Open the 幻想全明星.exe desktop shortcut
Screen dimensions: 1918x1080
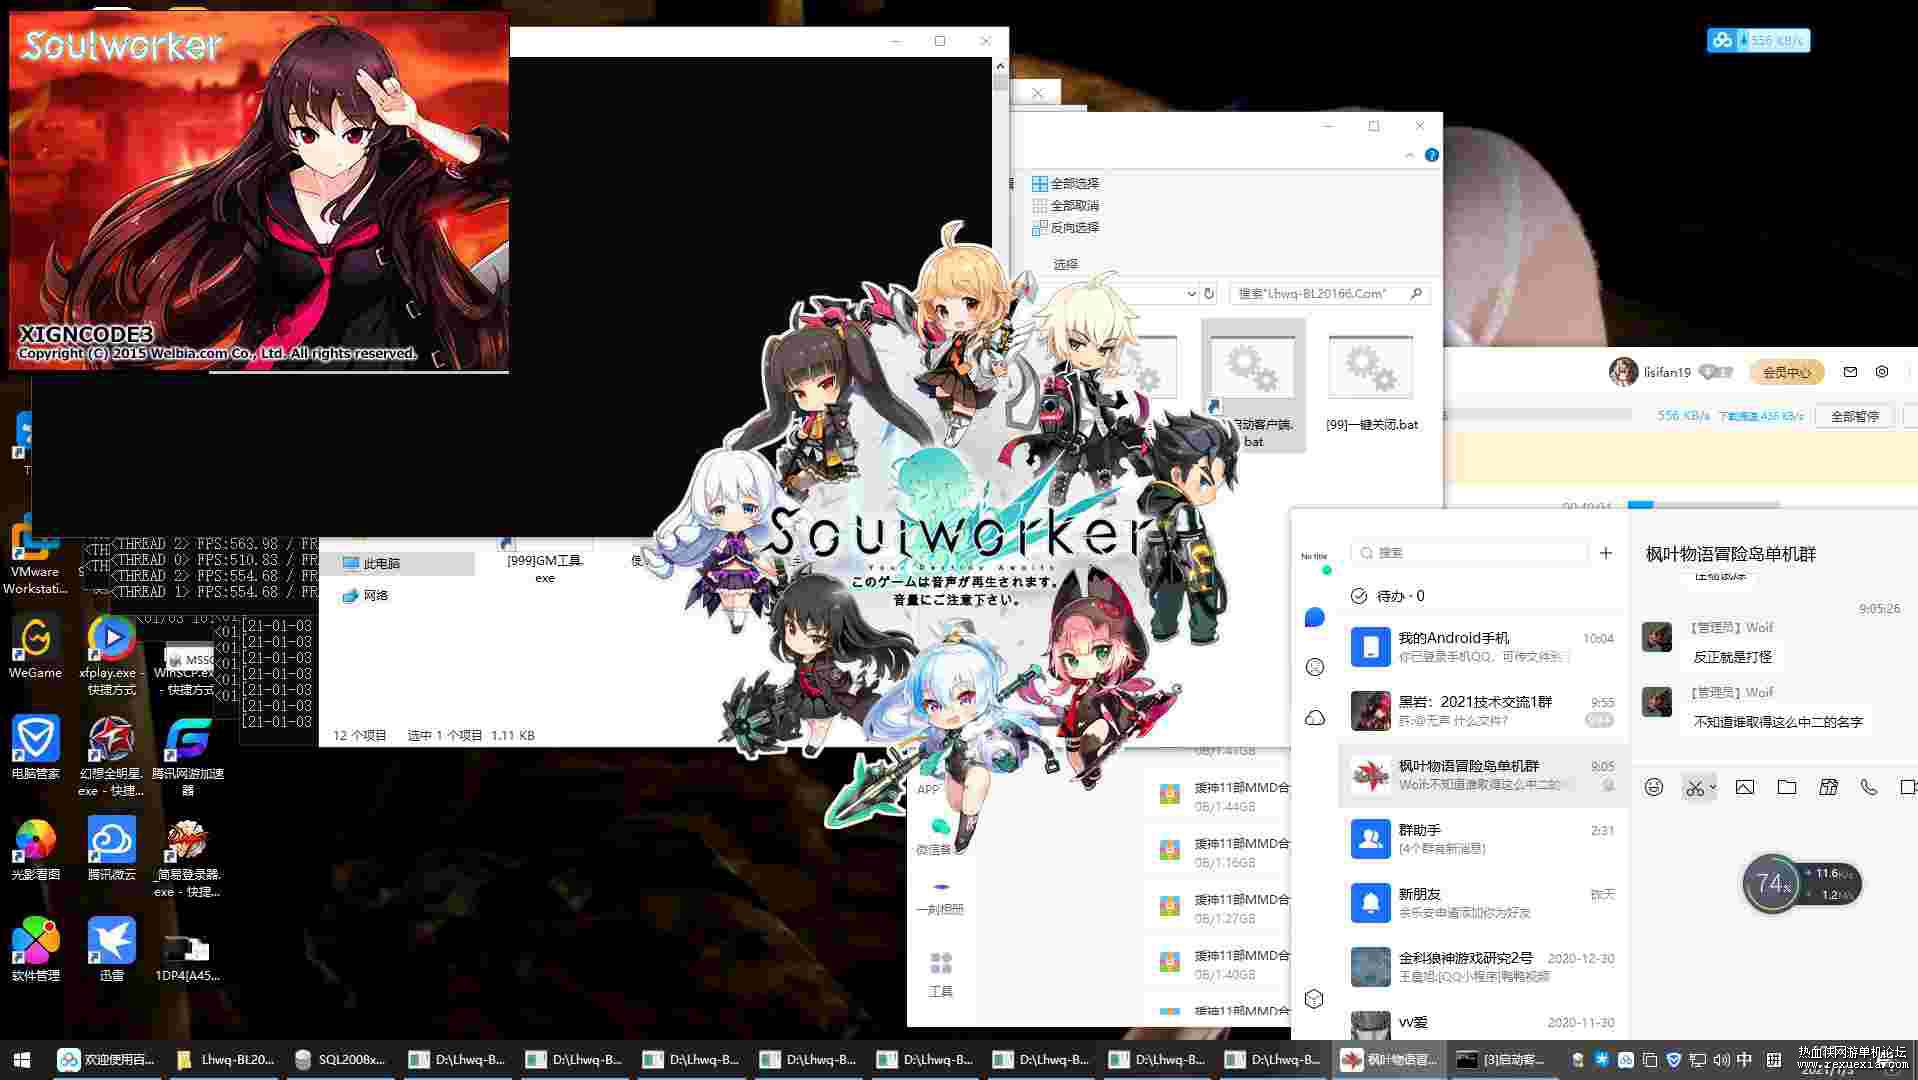pyautogui.click(x=111, y=756)
